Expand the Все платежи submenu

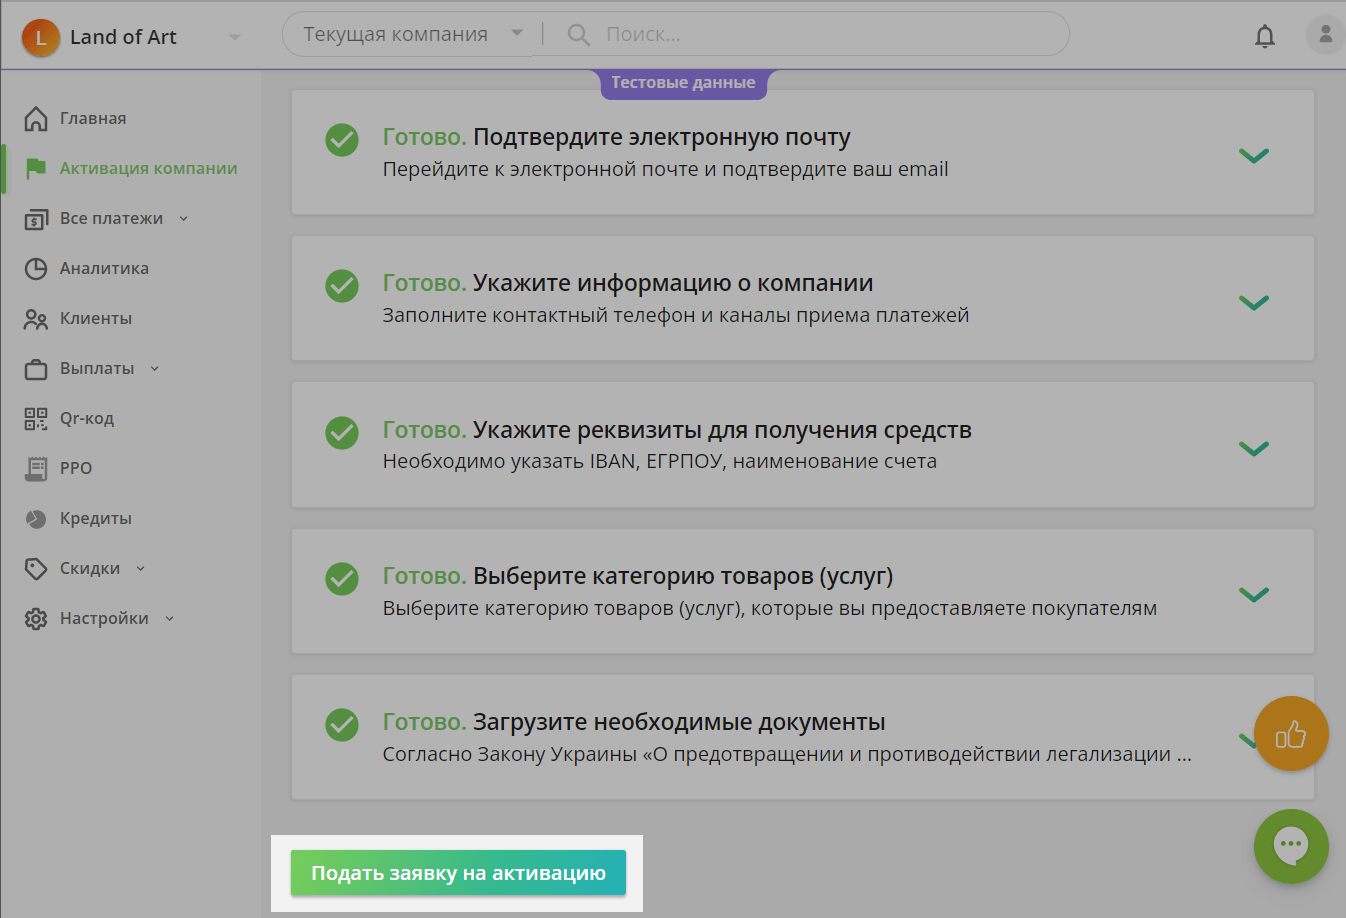(111, 218)
